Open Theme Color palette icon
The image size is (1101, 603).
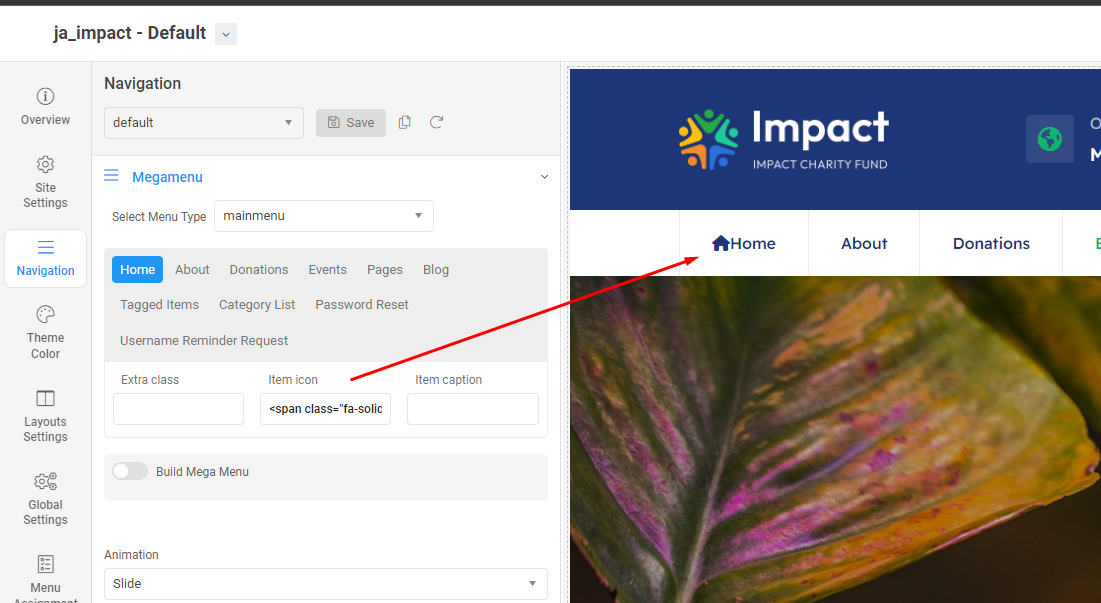46,314
